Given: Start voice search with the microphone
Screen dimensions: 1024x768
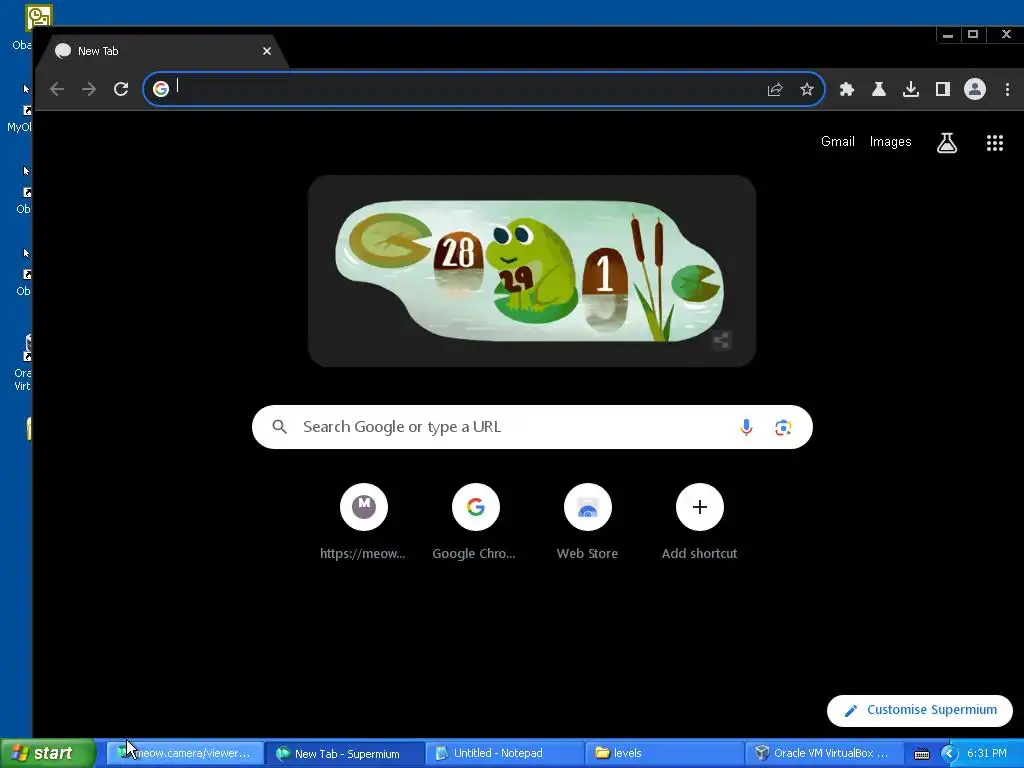Looking at the screenshot, I should click(746, 427).
